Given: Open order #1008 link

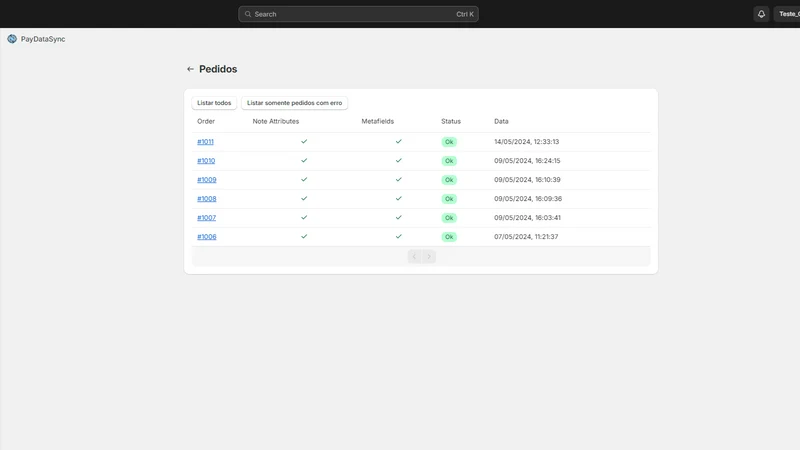Looking at the screenshot, I should (207, 198).
